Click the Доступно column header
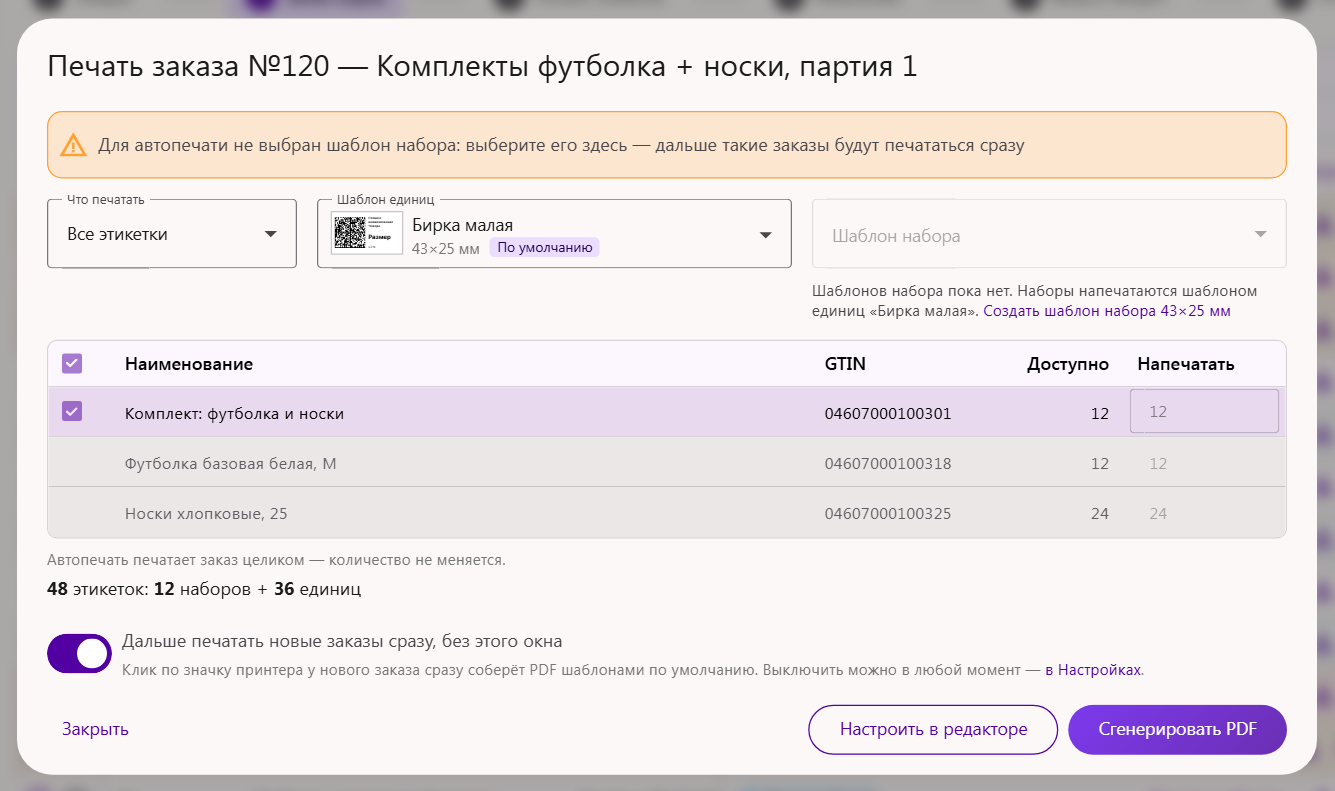The image size is (1335, 791). tap(1067, 364)
